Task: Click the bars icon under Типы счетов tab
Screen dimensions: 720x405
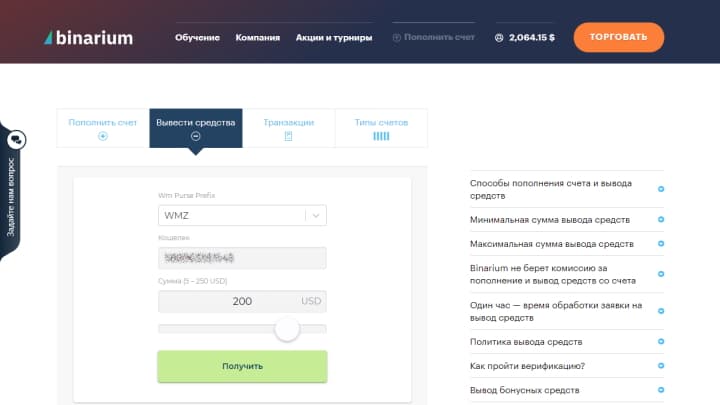Action: [381, 136]
